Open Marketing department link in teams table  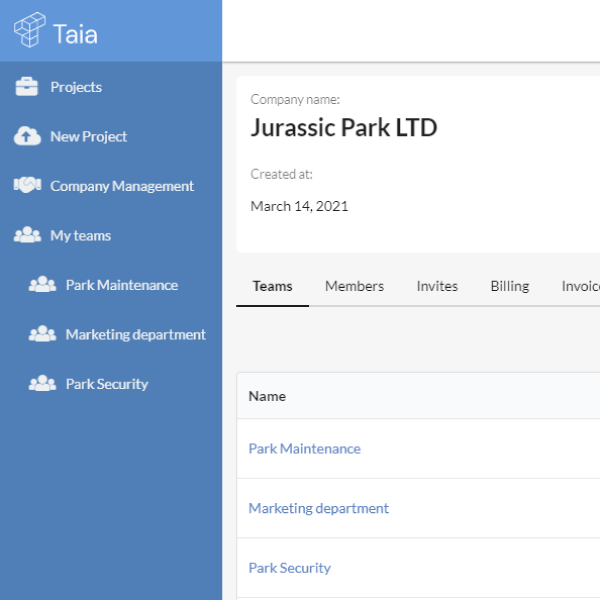(x=319, y=509)
